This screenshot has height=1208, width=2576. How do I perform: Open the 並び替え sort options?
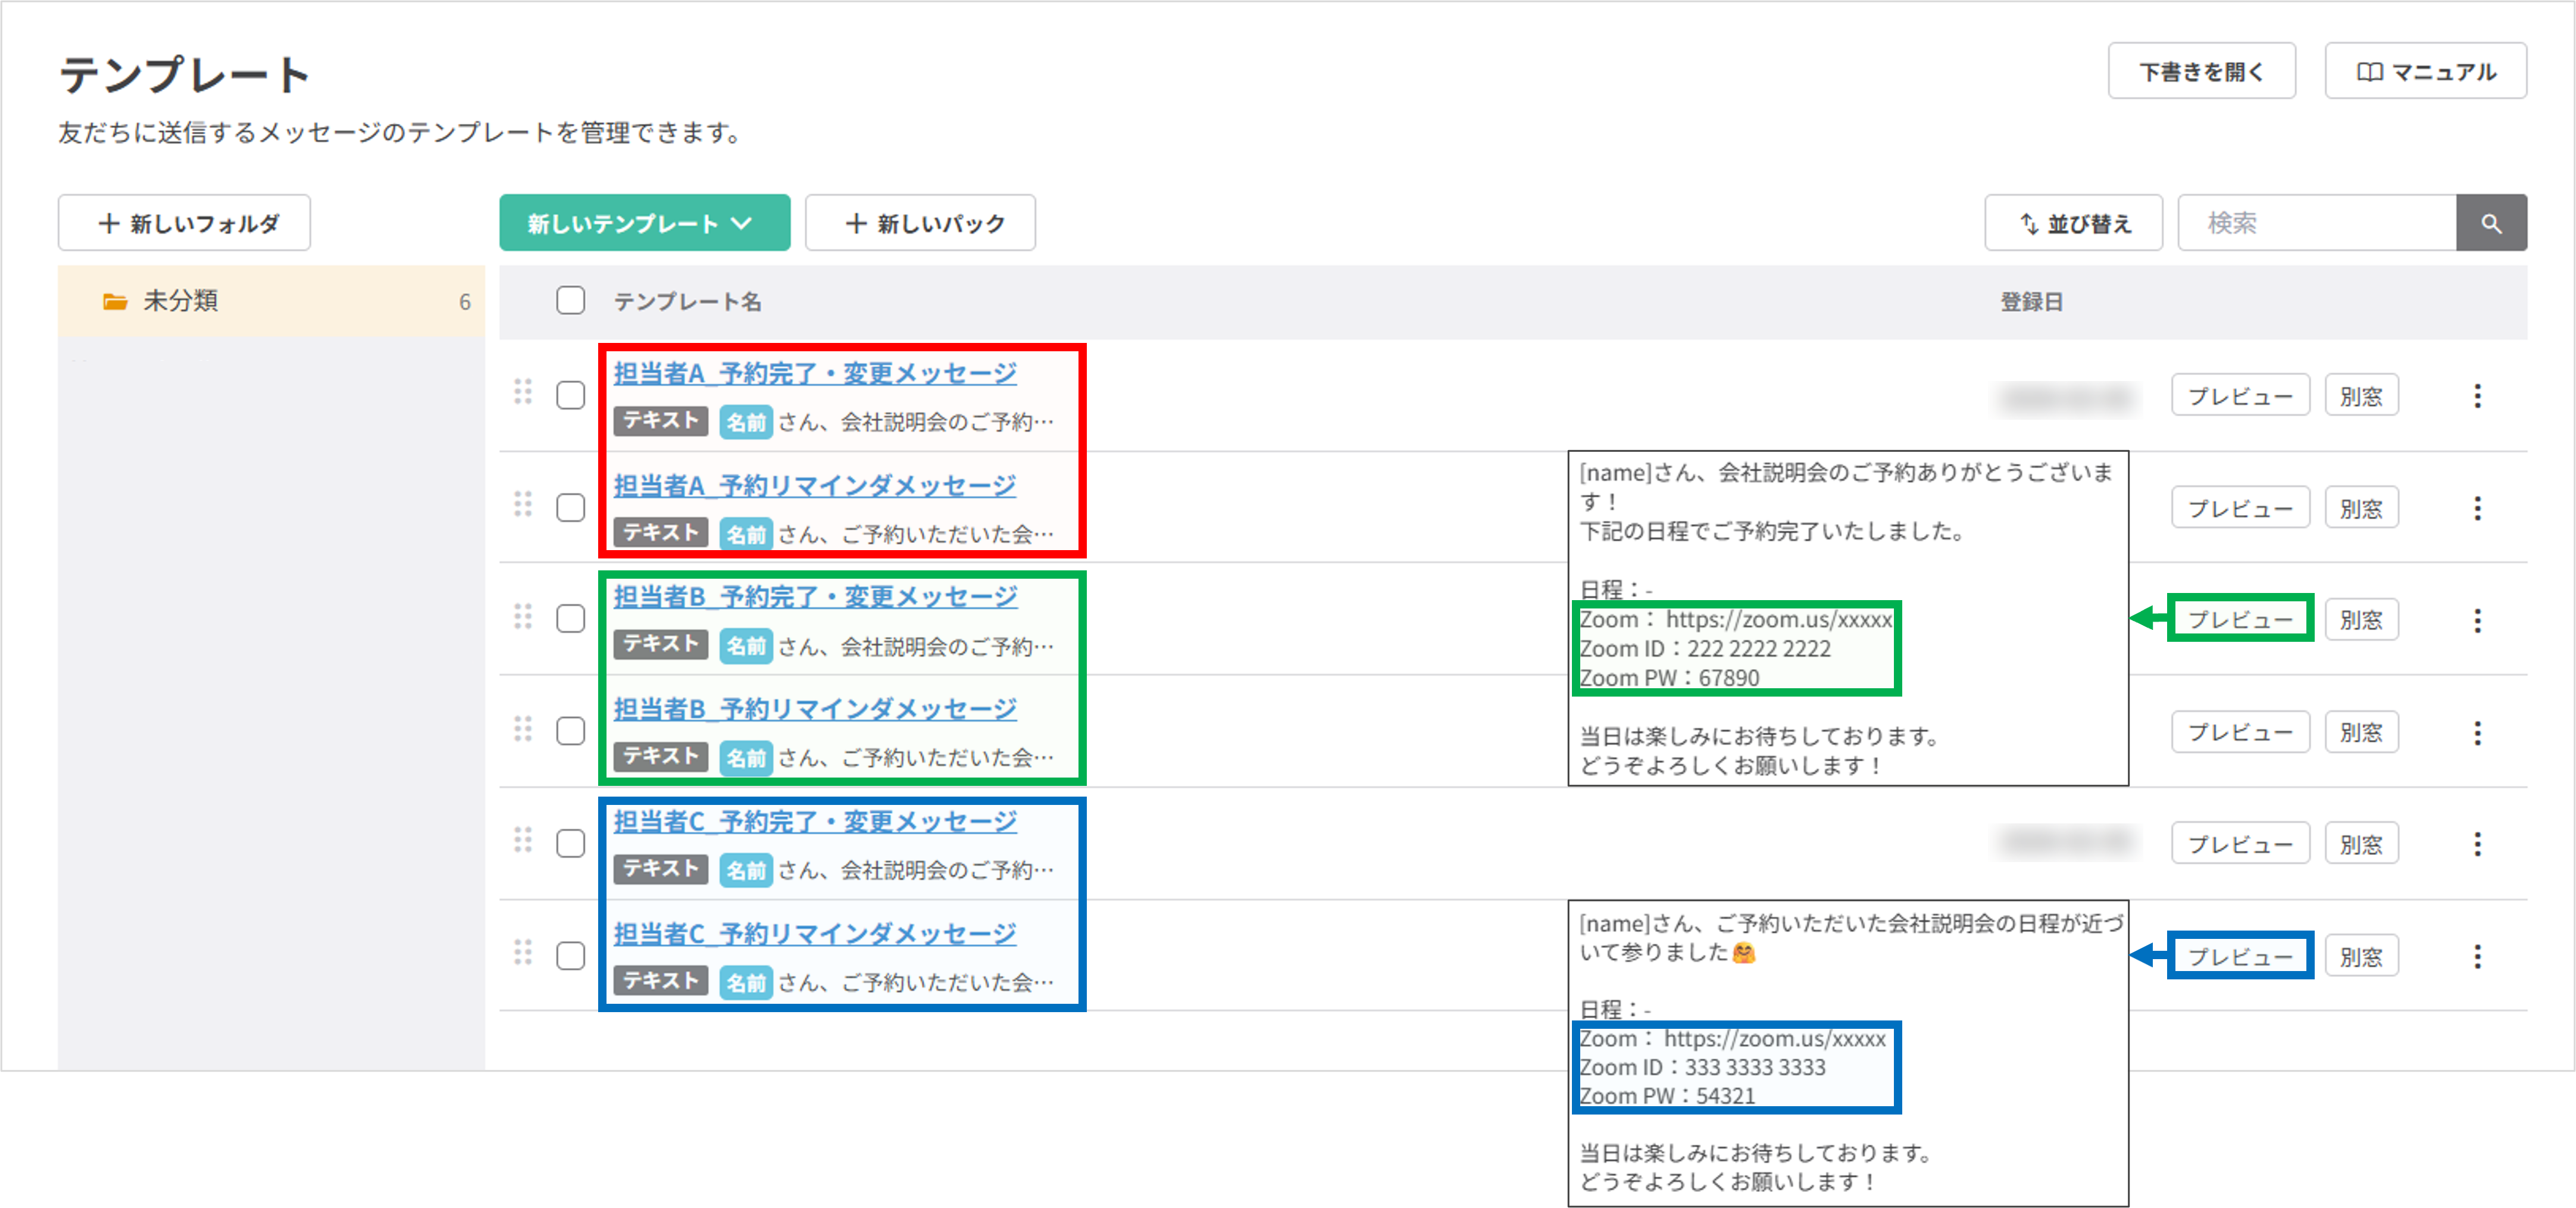[2073, 223]
